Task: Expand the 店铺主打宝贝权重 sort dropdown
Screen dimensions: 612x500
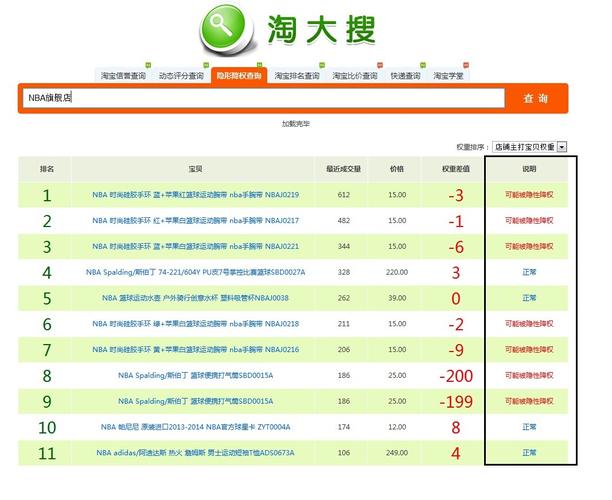Action: (529, 147)
